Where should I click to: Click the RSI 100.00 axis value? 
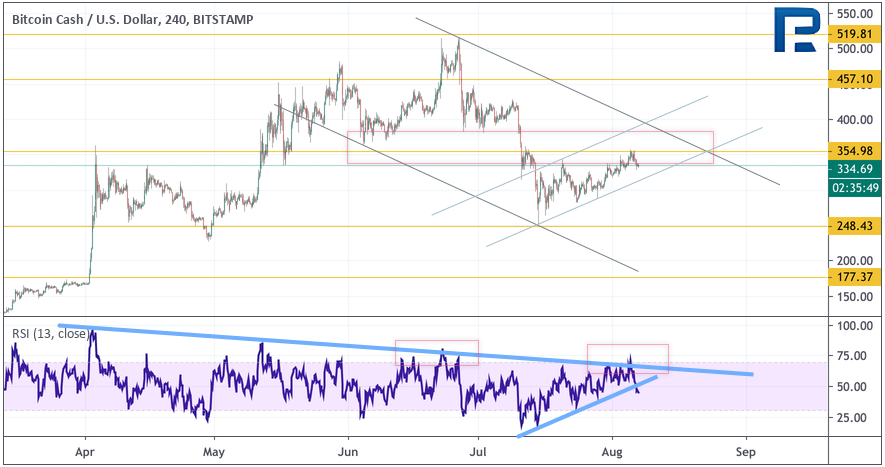[x=855, y=325]
